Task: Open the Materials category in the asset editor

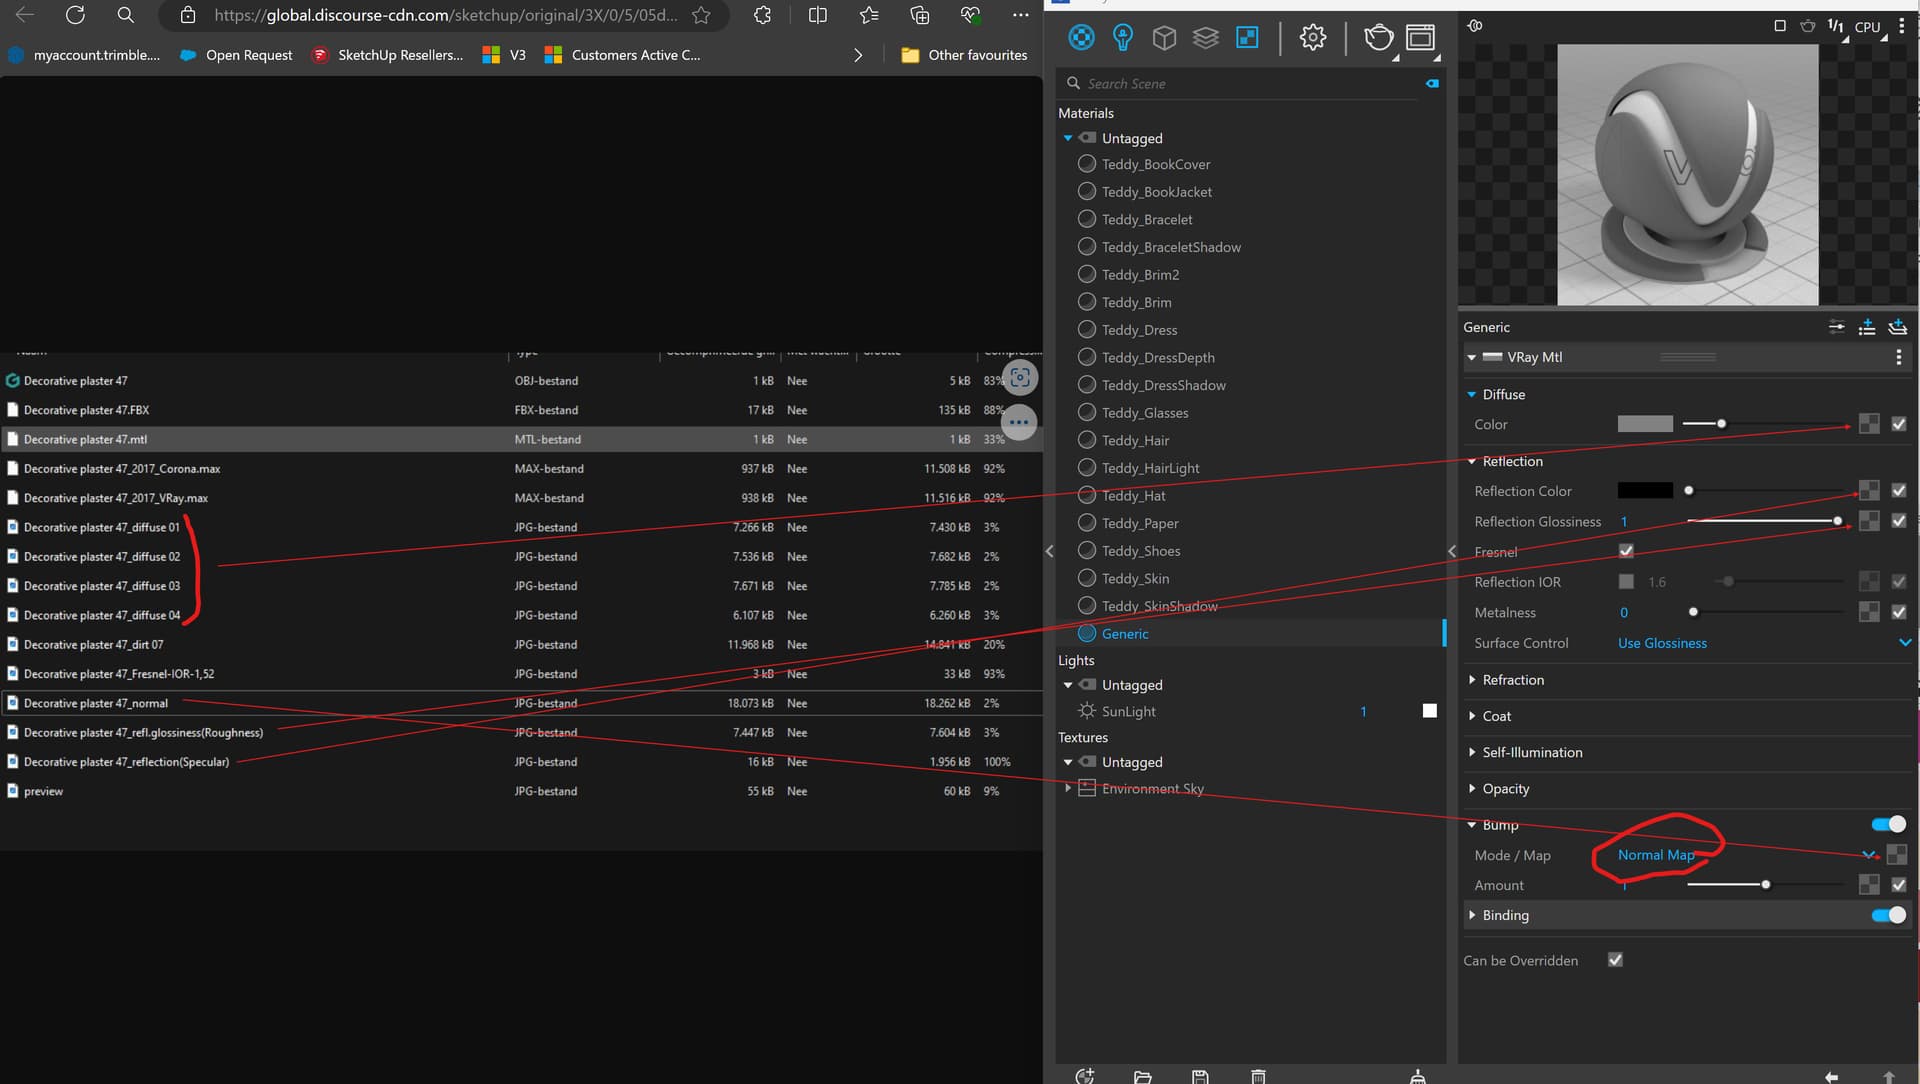Action: click(x=1081, y=38)
